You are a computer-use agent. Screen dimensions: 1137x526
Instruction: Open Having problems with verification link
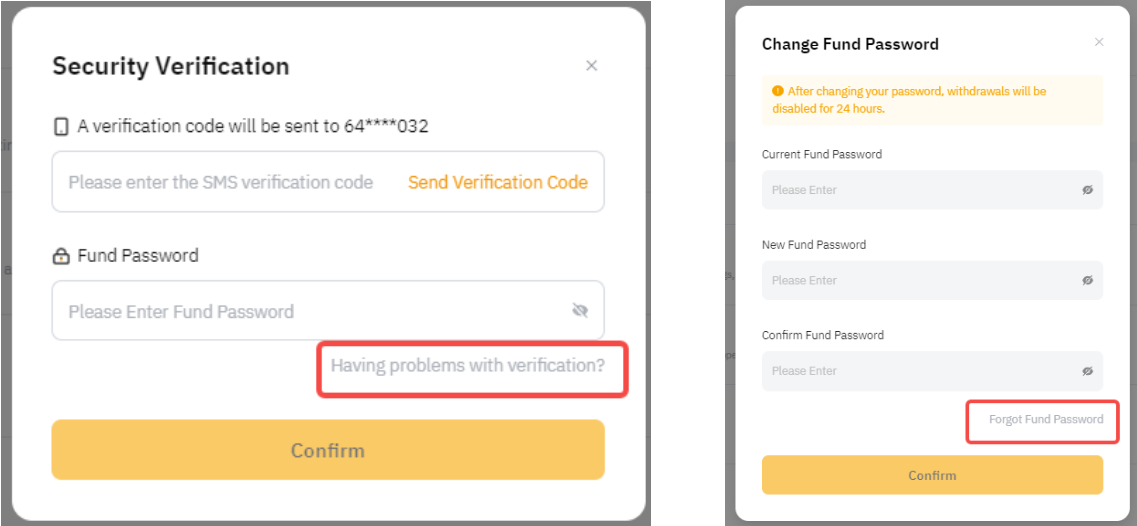(467, 366)
